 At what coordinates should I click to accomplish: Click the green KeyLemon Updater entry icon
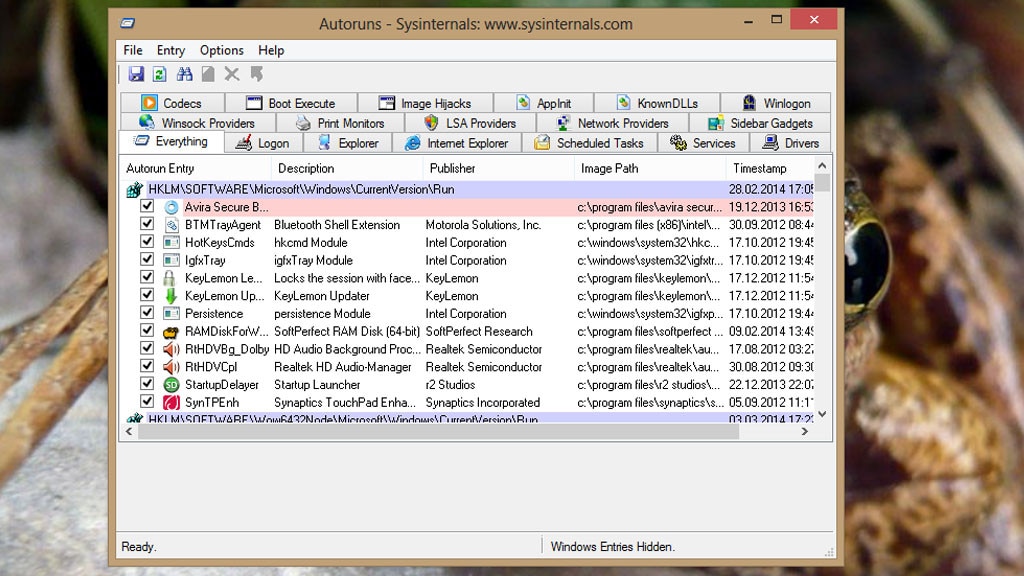coord(171,296)
